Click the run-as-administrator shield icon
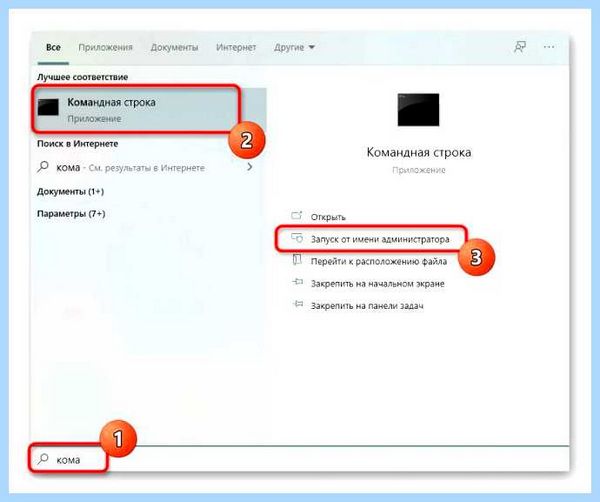Image resolution: width=600 pixels, height=502 pixels. pyautogui.click(x=297, y=238)
